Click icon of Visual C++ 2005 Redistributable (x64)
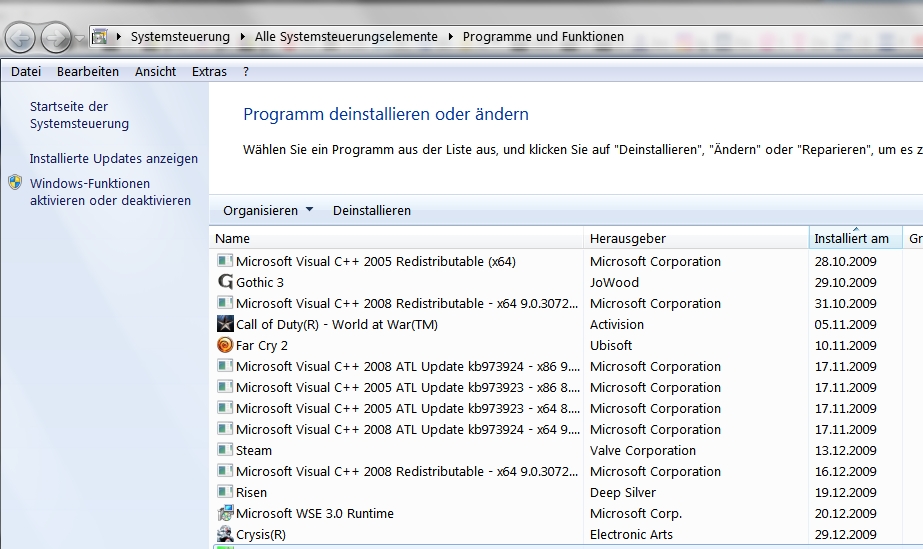The height and width of the screenshot is (549, 923). pos(225,261)
